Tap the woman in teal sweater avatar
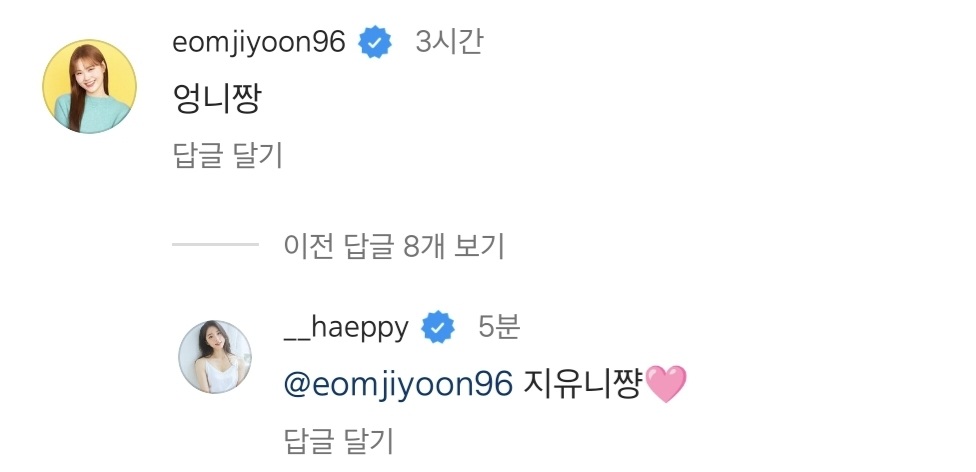 (x=90, y=86)
